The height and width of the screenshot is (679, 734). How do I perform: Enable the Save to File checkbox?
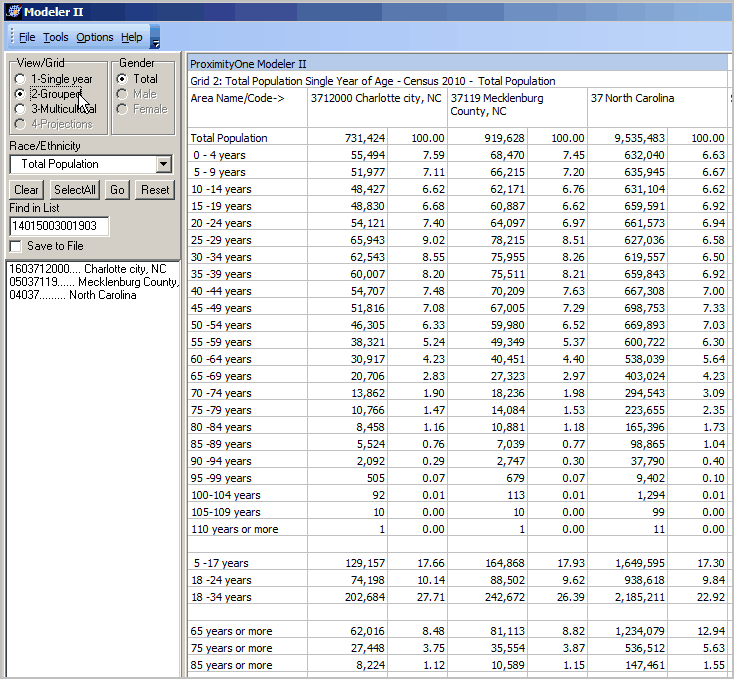point(15,246)
